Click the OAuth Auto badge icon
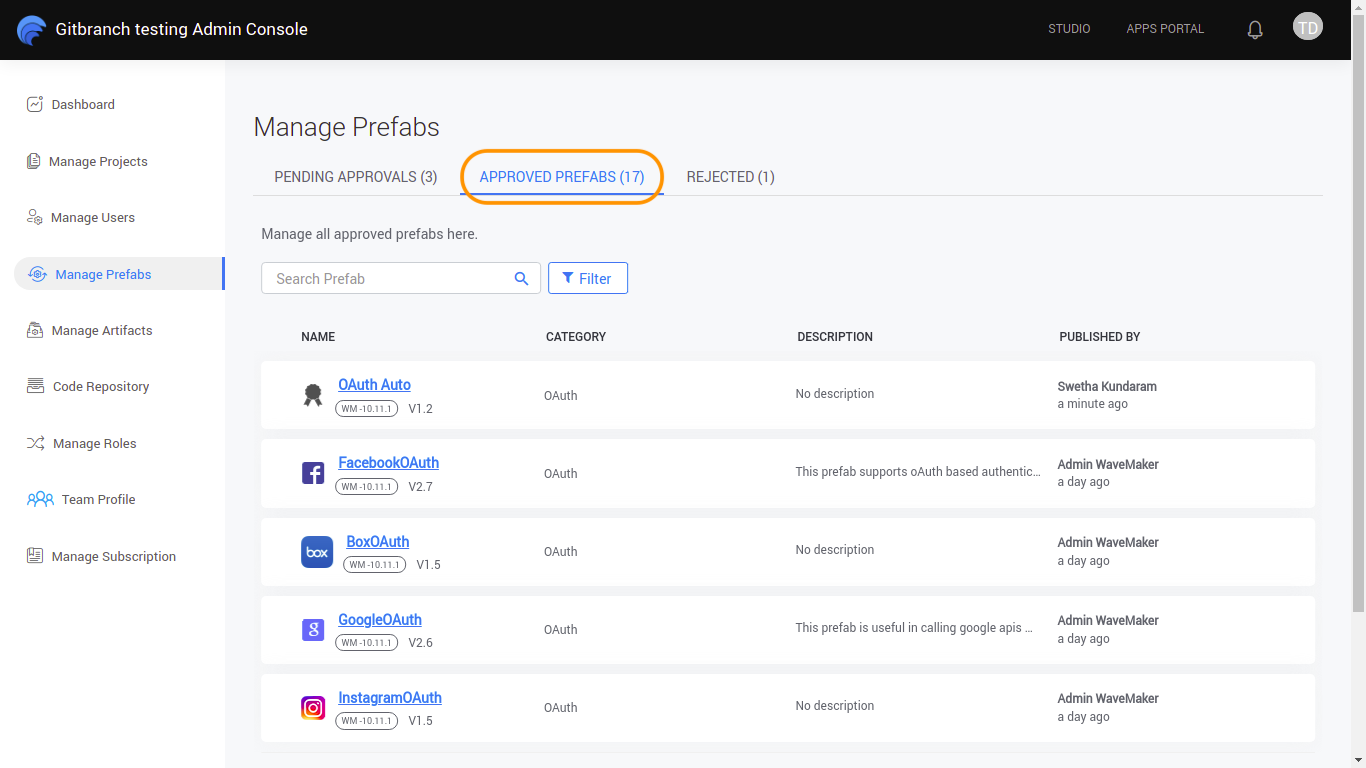 313,395
